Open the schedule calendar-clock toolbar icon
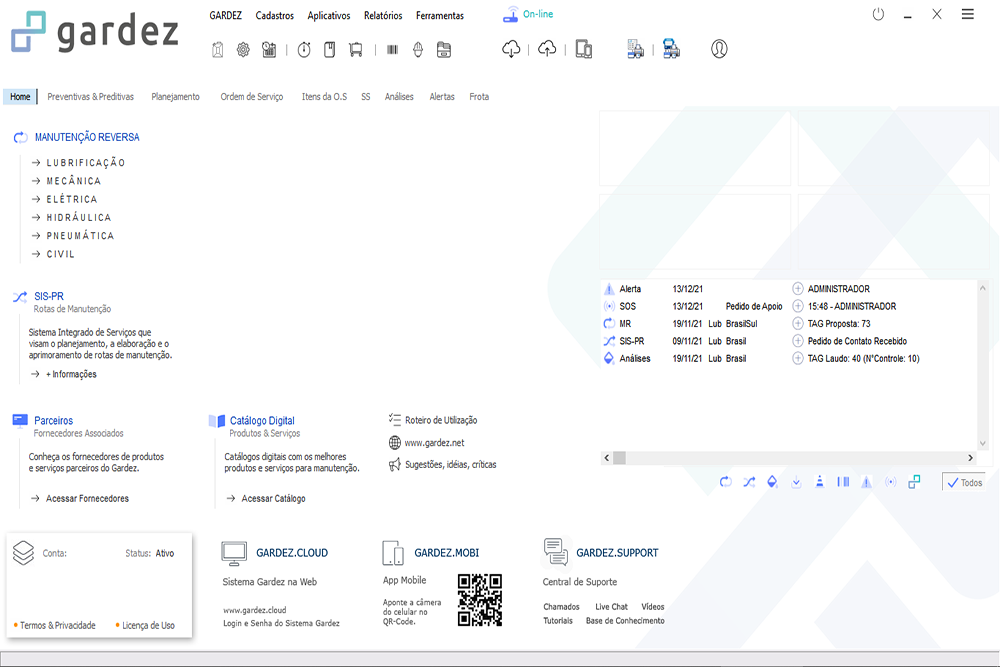This screenshot has width=1000, height=667. pyautogui.click(x=269, y=49)
